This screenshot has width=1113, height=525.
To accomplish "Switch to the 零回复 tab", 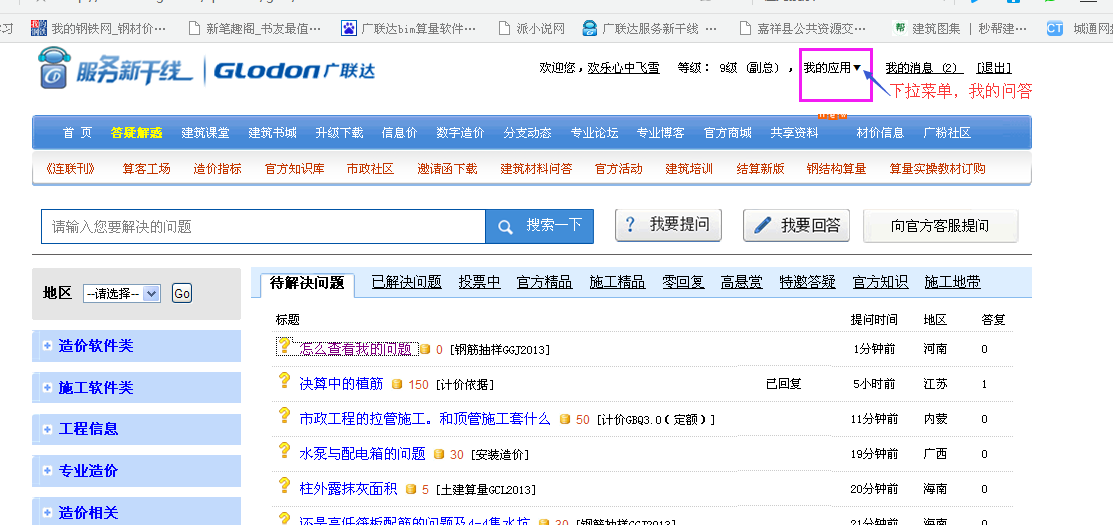I will pyautogui.click(x=683, y=282).
